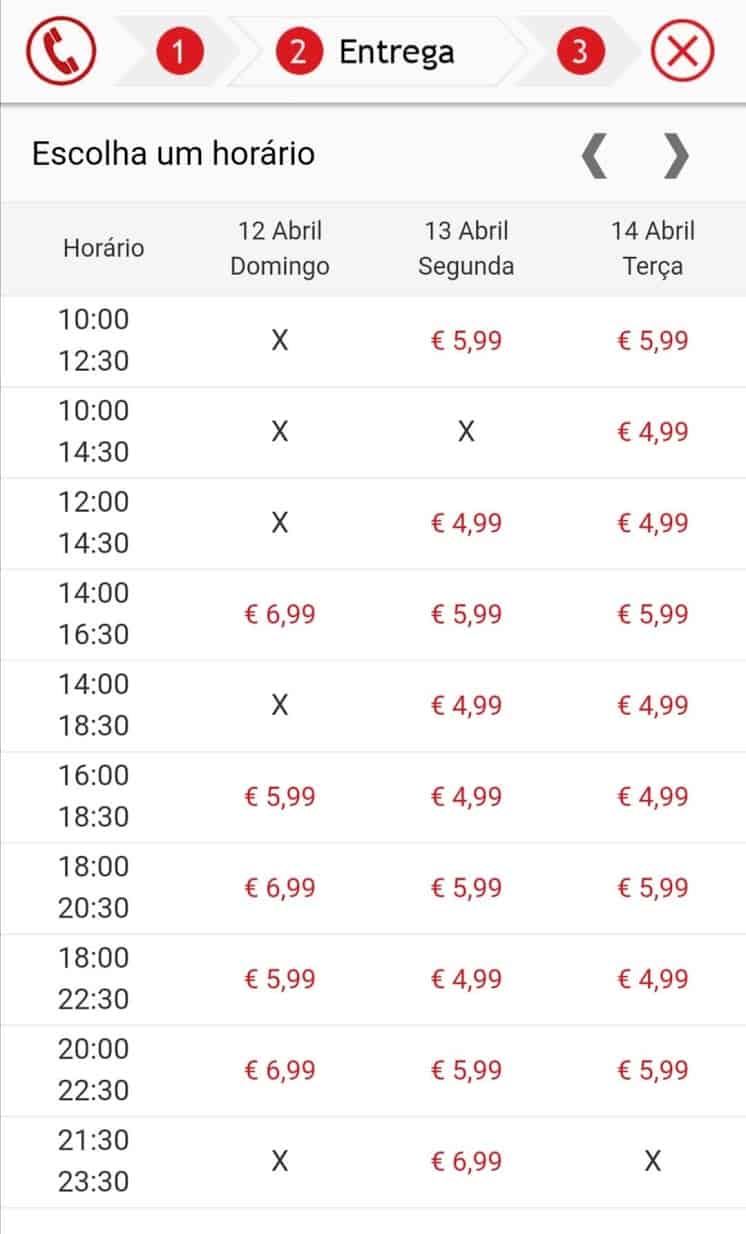Choose Monday 18:00-22:30 slot € 4,99
Image resolution: width=746 pixels, height=1234 pixels.
[466, 978]
